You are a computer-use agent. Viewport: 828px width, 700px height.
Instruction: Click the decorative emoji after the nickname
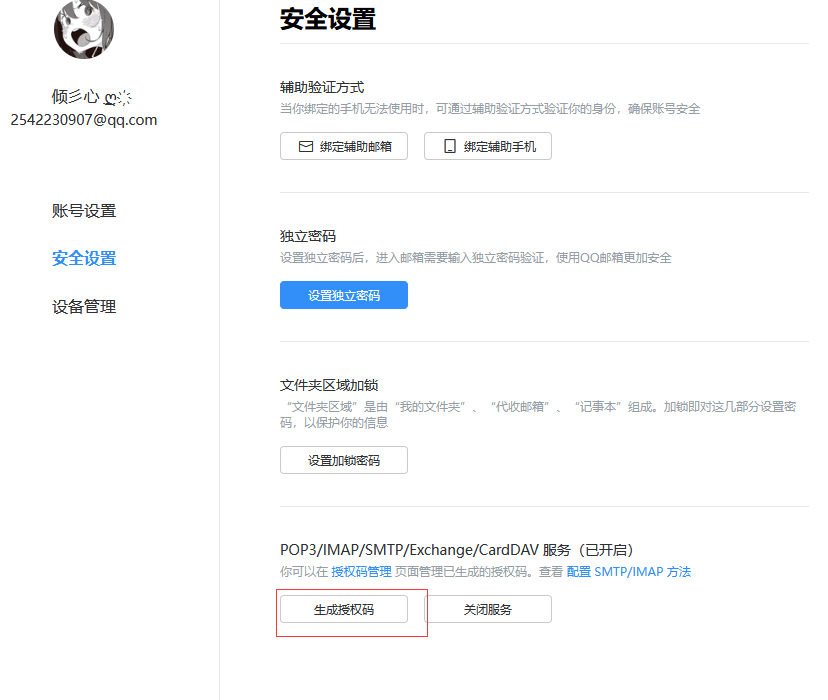[x=117, y=98]
